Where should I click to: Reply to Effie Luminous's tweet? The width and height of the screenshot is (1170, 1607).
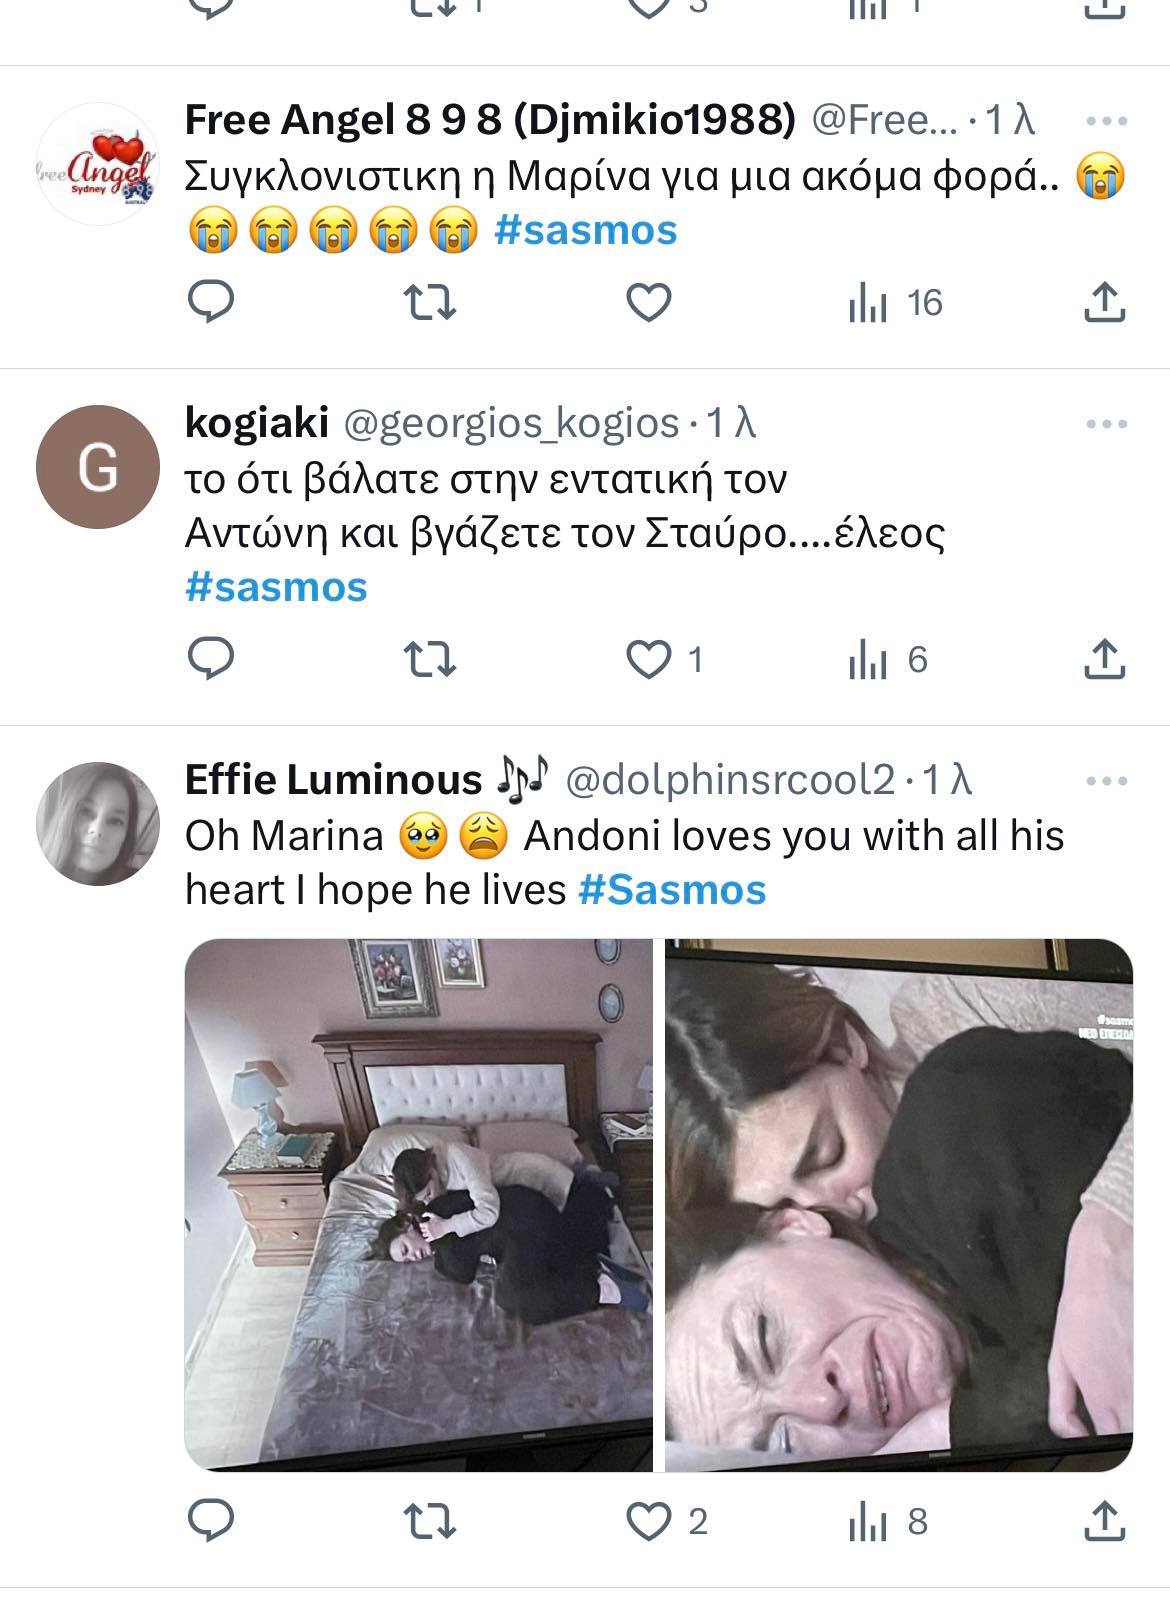point(211,1521)
